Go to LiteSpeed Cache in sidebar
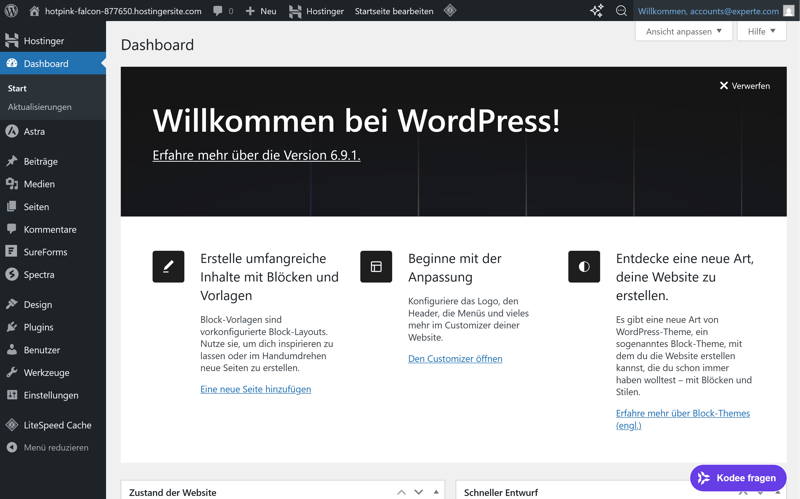This screenshot has width=800, height=499. [x=57, y=425]
